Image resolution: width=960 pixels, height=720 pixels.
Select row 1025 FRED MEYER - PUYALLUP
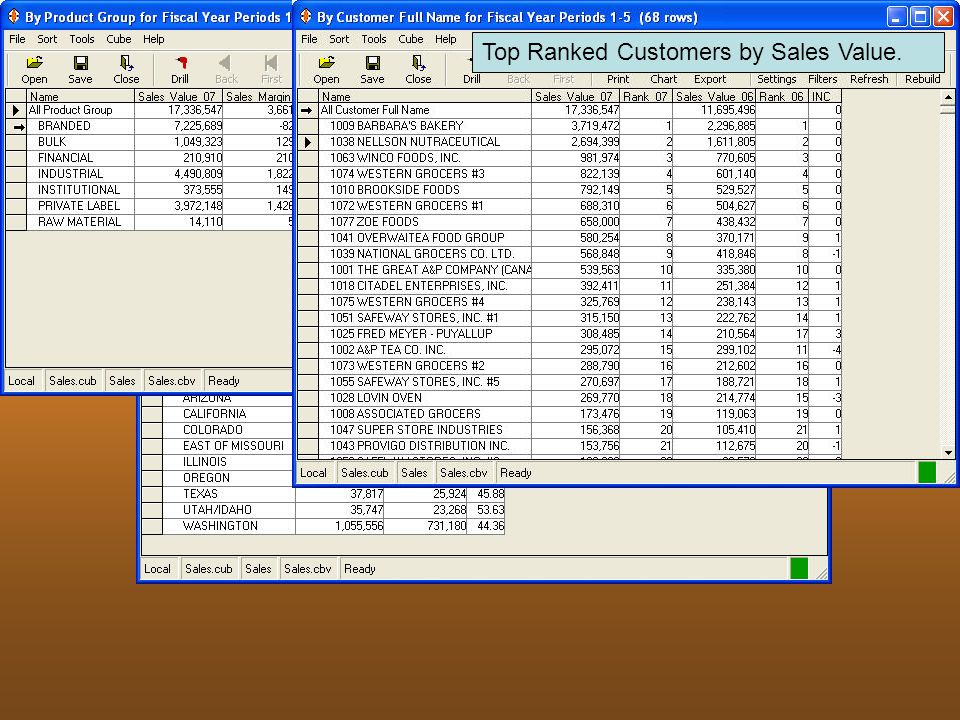(x=569, y=334)
